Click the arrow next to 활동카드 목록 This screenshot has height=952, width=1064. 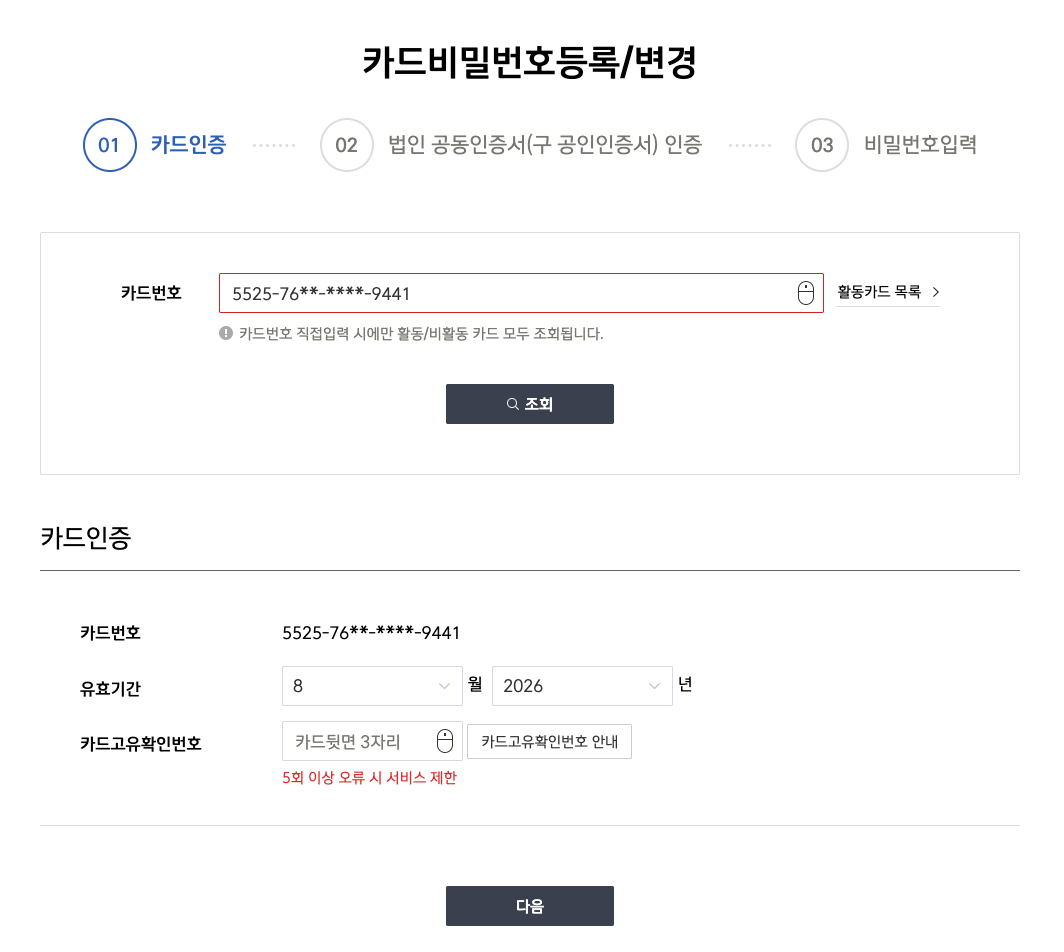(936, 292)
